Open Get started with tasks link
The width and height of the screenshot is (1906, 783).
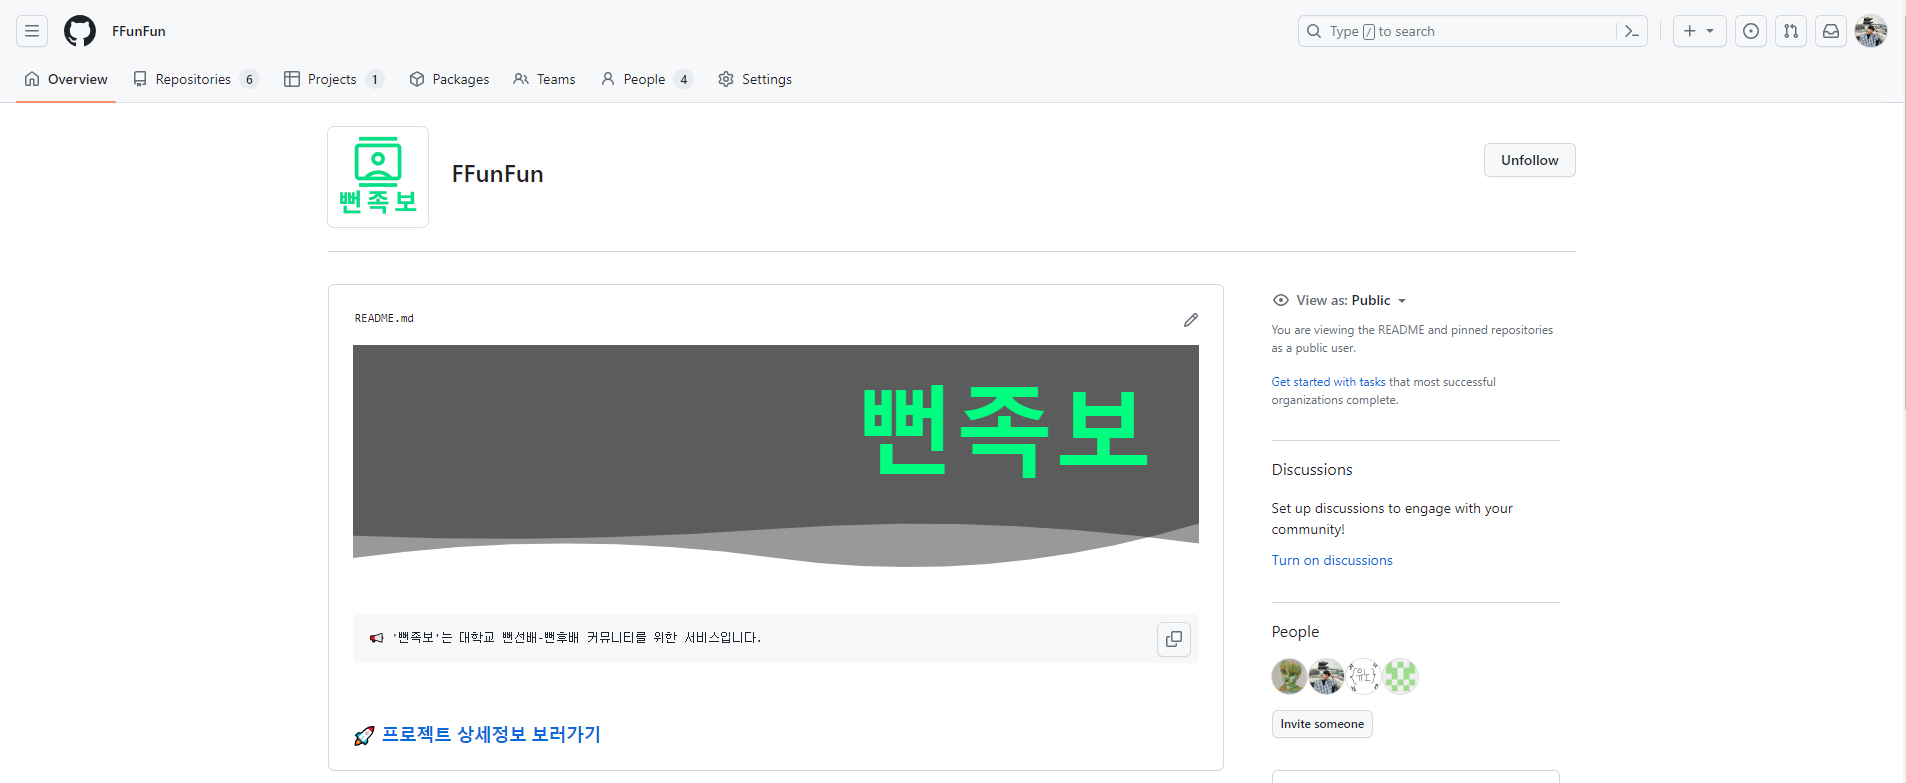(x=1328, y=382)
